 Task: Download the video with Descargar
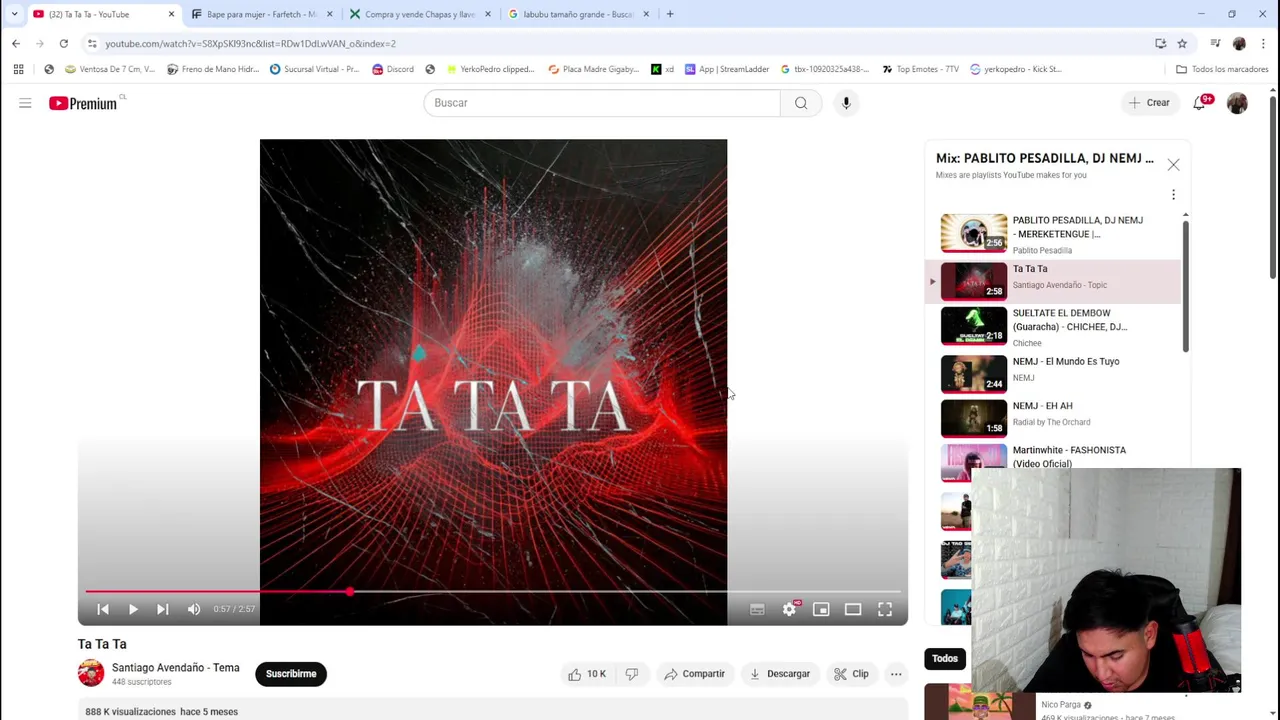pyautogui.click(x=779, y=674)
